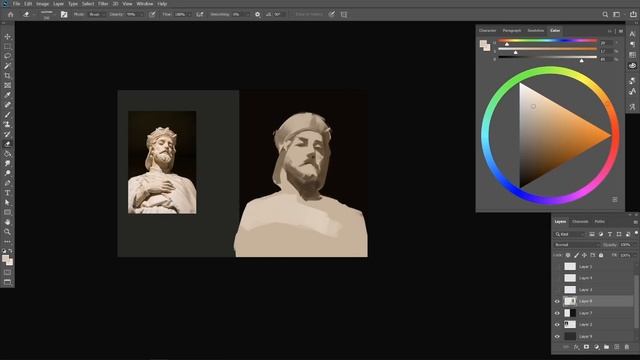This screenshot has height=360, width=640.
Task: Toggle lock transparent pixels
Action: click(x=568, y=255)
